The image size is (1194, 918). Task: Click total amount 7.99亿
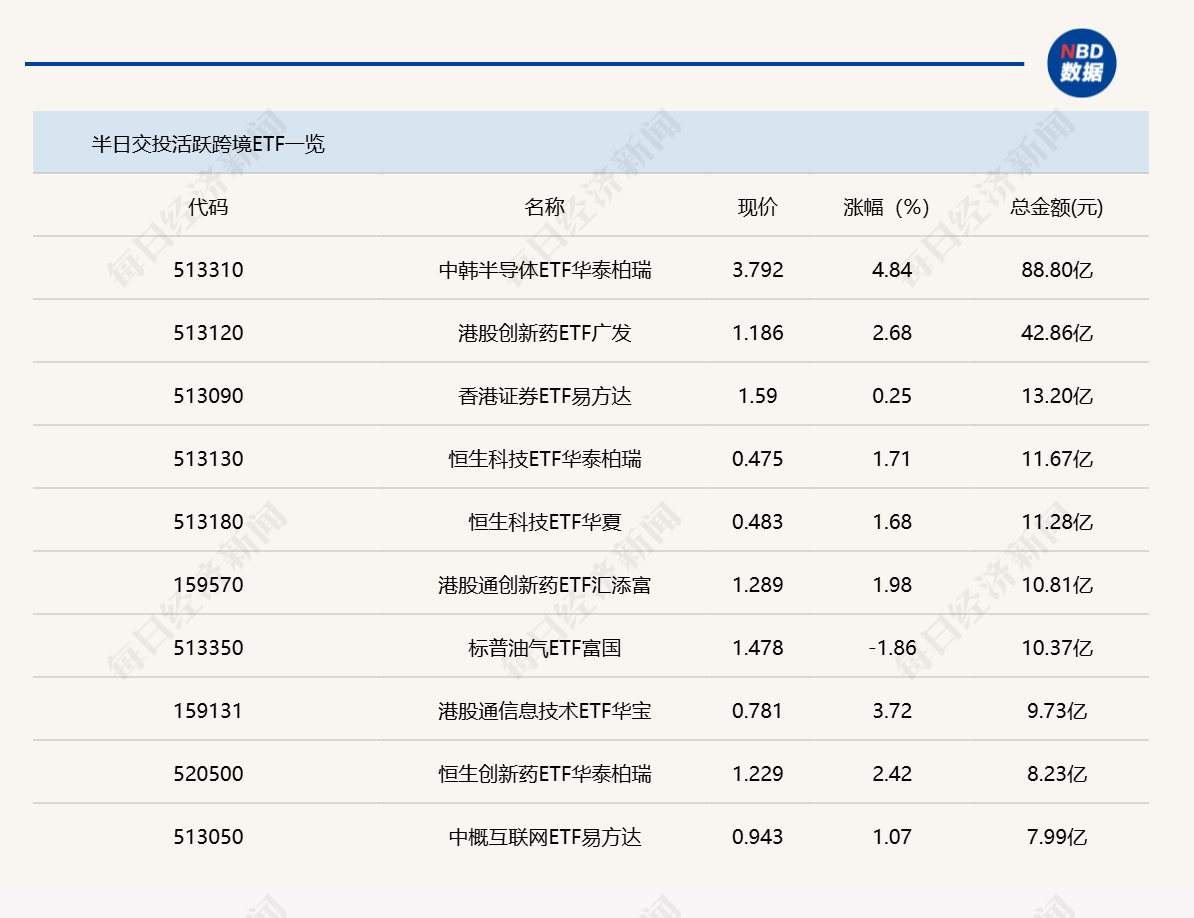coord(1057,838)
